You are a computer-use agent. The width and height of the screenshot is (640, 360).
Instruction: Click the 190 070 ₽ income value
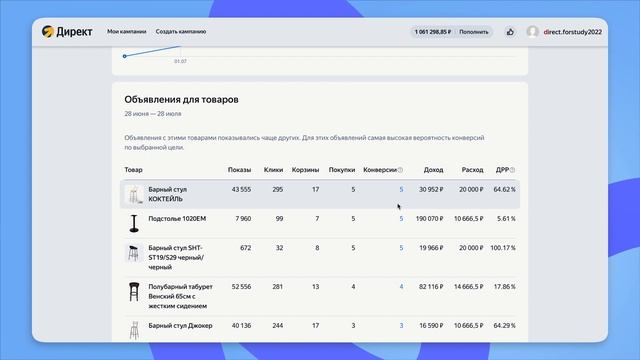[429, 219]
